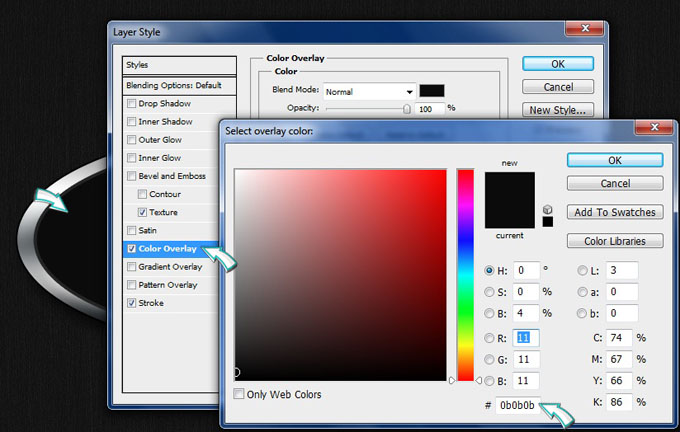Choose the Lab L radio button

pyautogui.click(x=582, y=270)
